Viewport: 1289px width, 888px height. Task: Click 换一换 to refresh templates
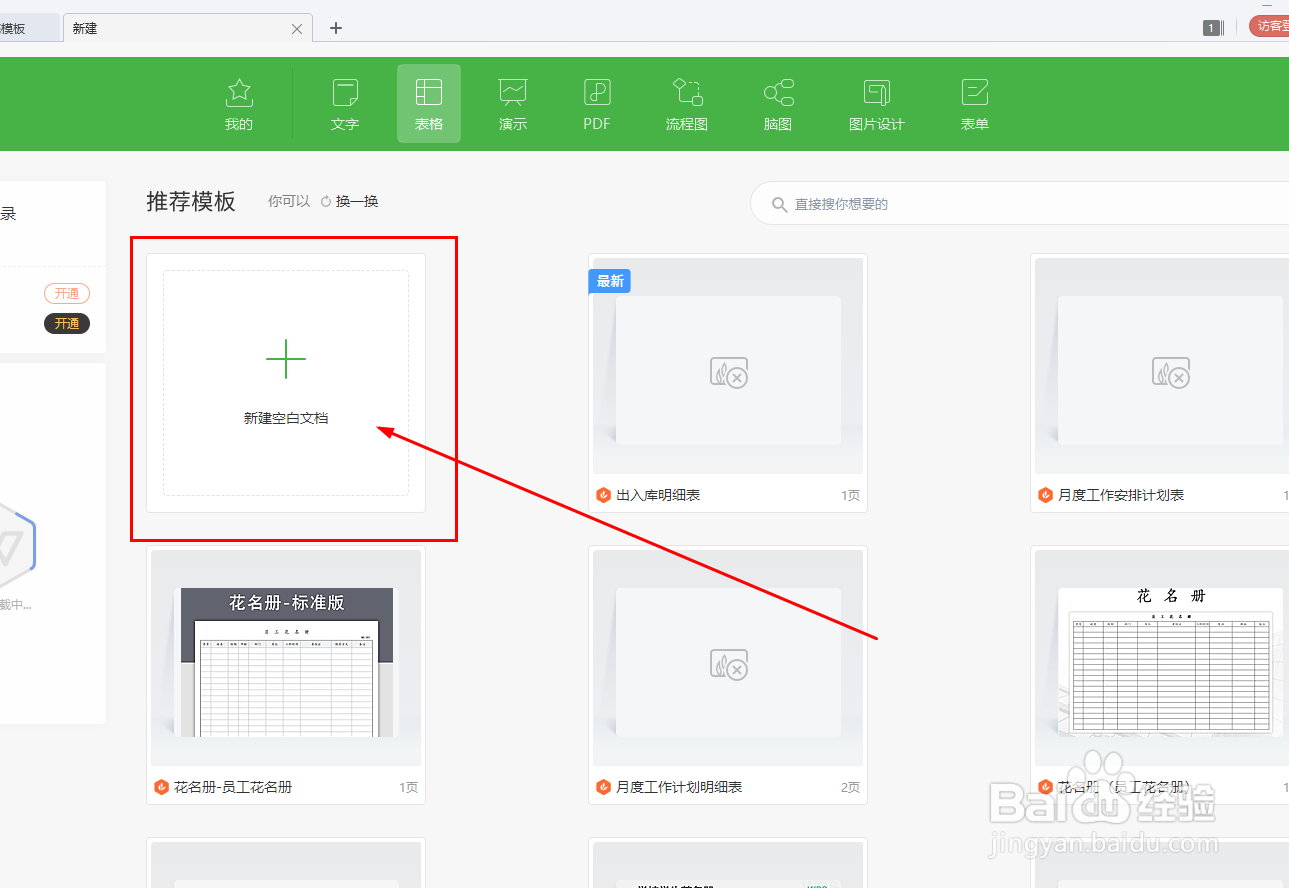[x=357, y=201]
